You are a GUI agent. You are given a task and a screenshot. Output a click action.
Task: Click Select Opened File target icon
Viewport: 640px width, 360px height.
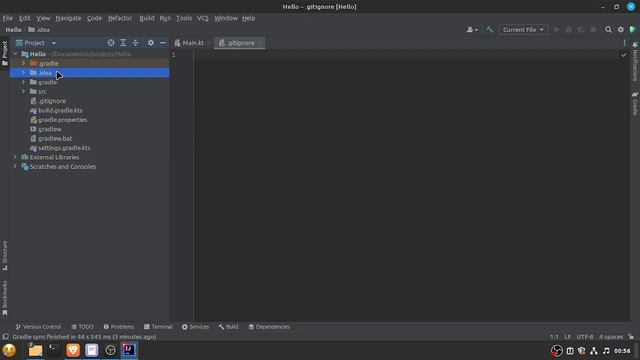point(111,42)
